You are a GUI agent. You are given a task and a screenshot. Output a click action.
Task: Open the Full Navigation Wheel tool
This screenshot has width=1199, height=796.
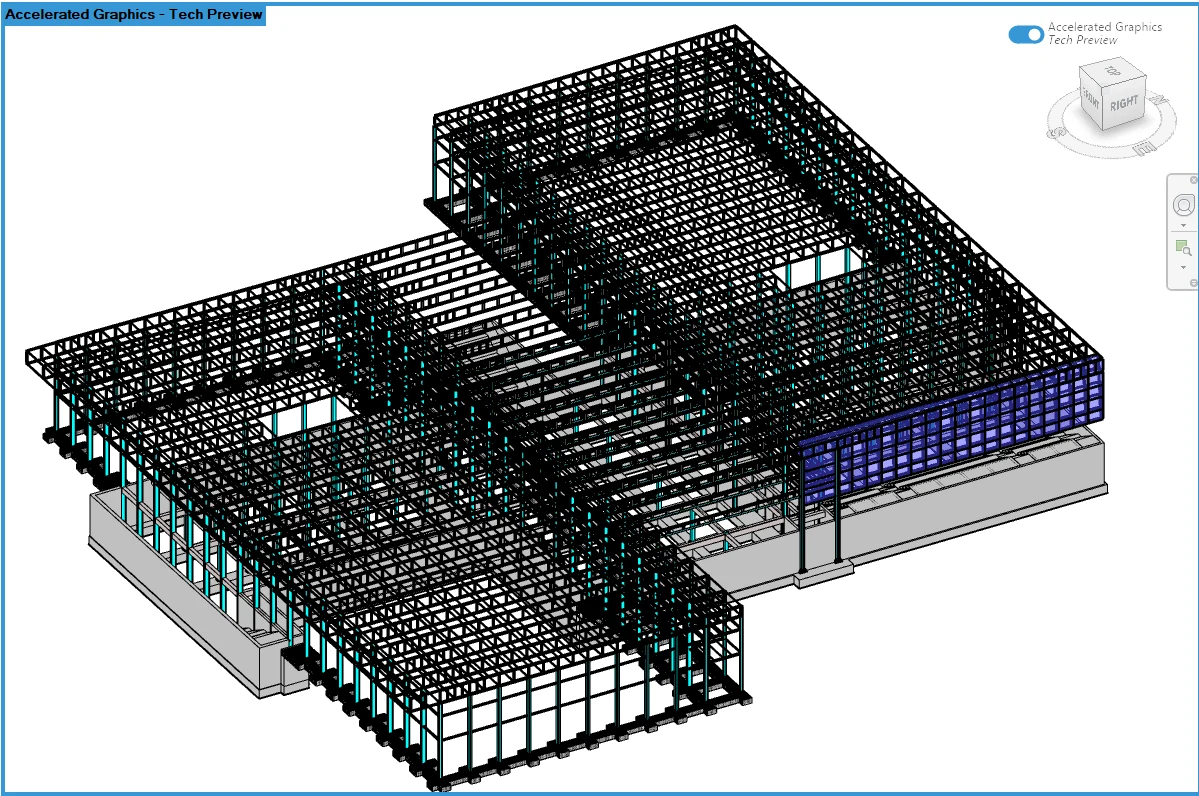(1183, 205)
